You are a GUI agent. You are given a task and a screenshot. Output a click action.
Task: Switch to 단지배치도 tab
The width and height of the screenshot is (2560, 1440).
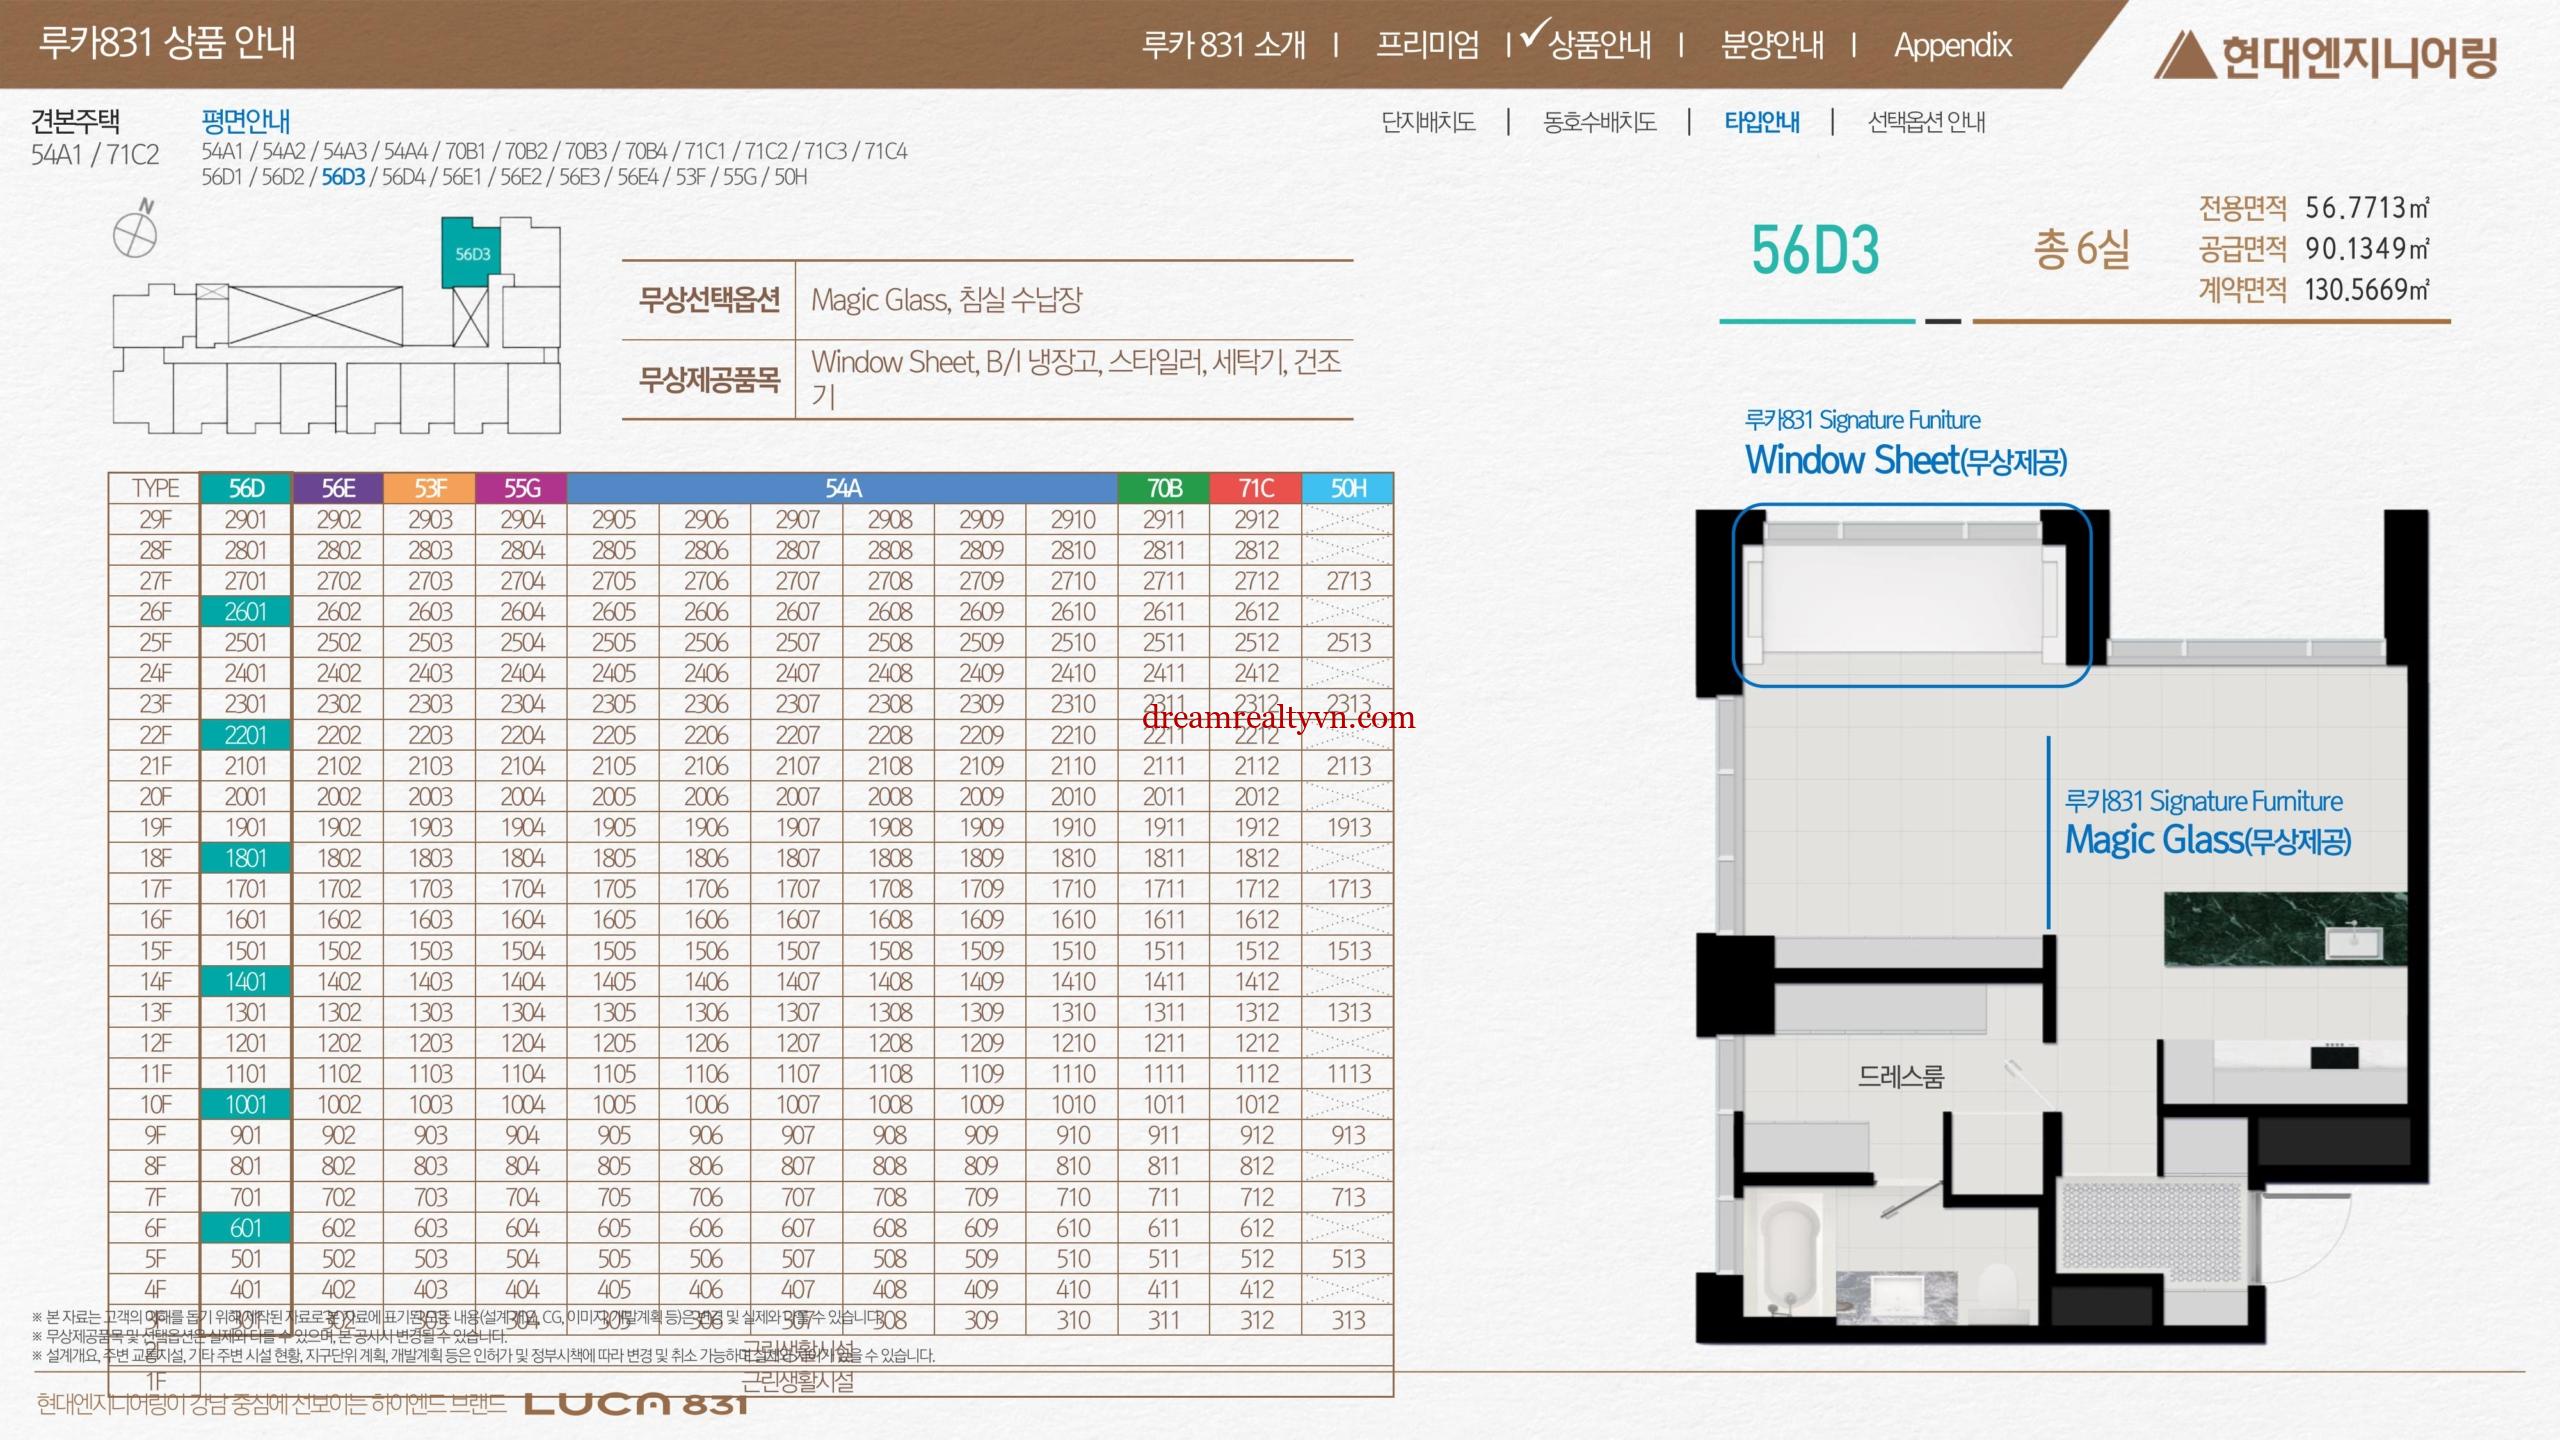[x=1428, y=123]
